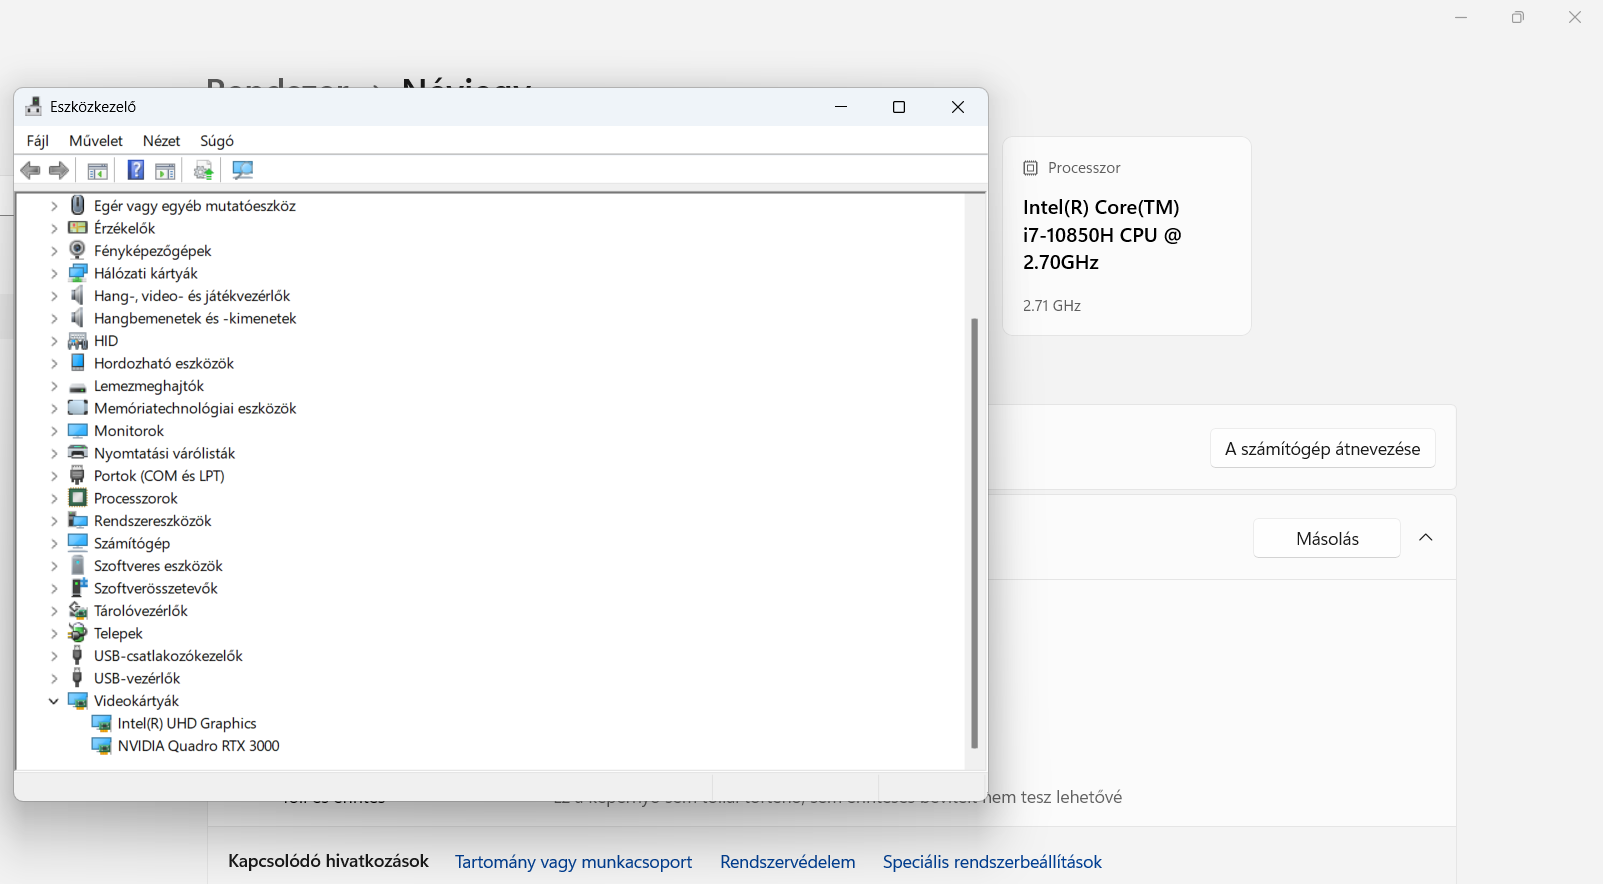Click the show/hide console tree toolbar icon

[97, 171]
